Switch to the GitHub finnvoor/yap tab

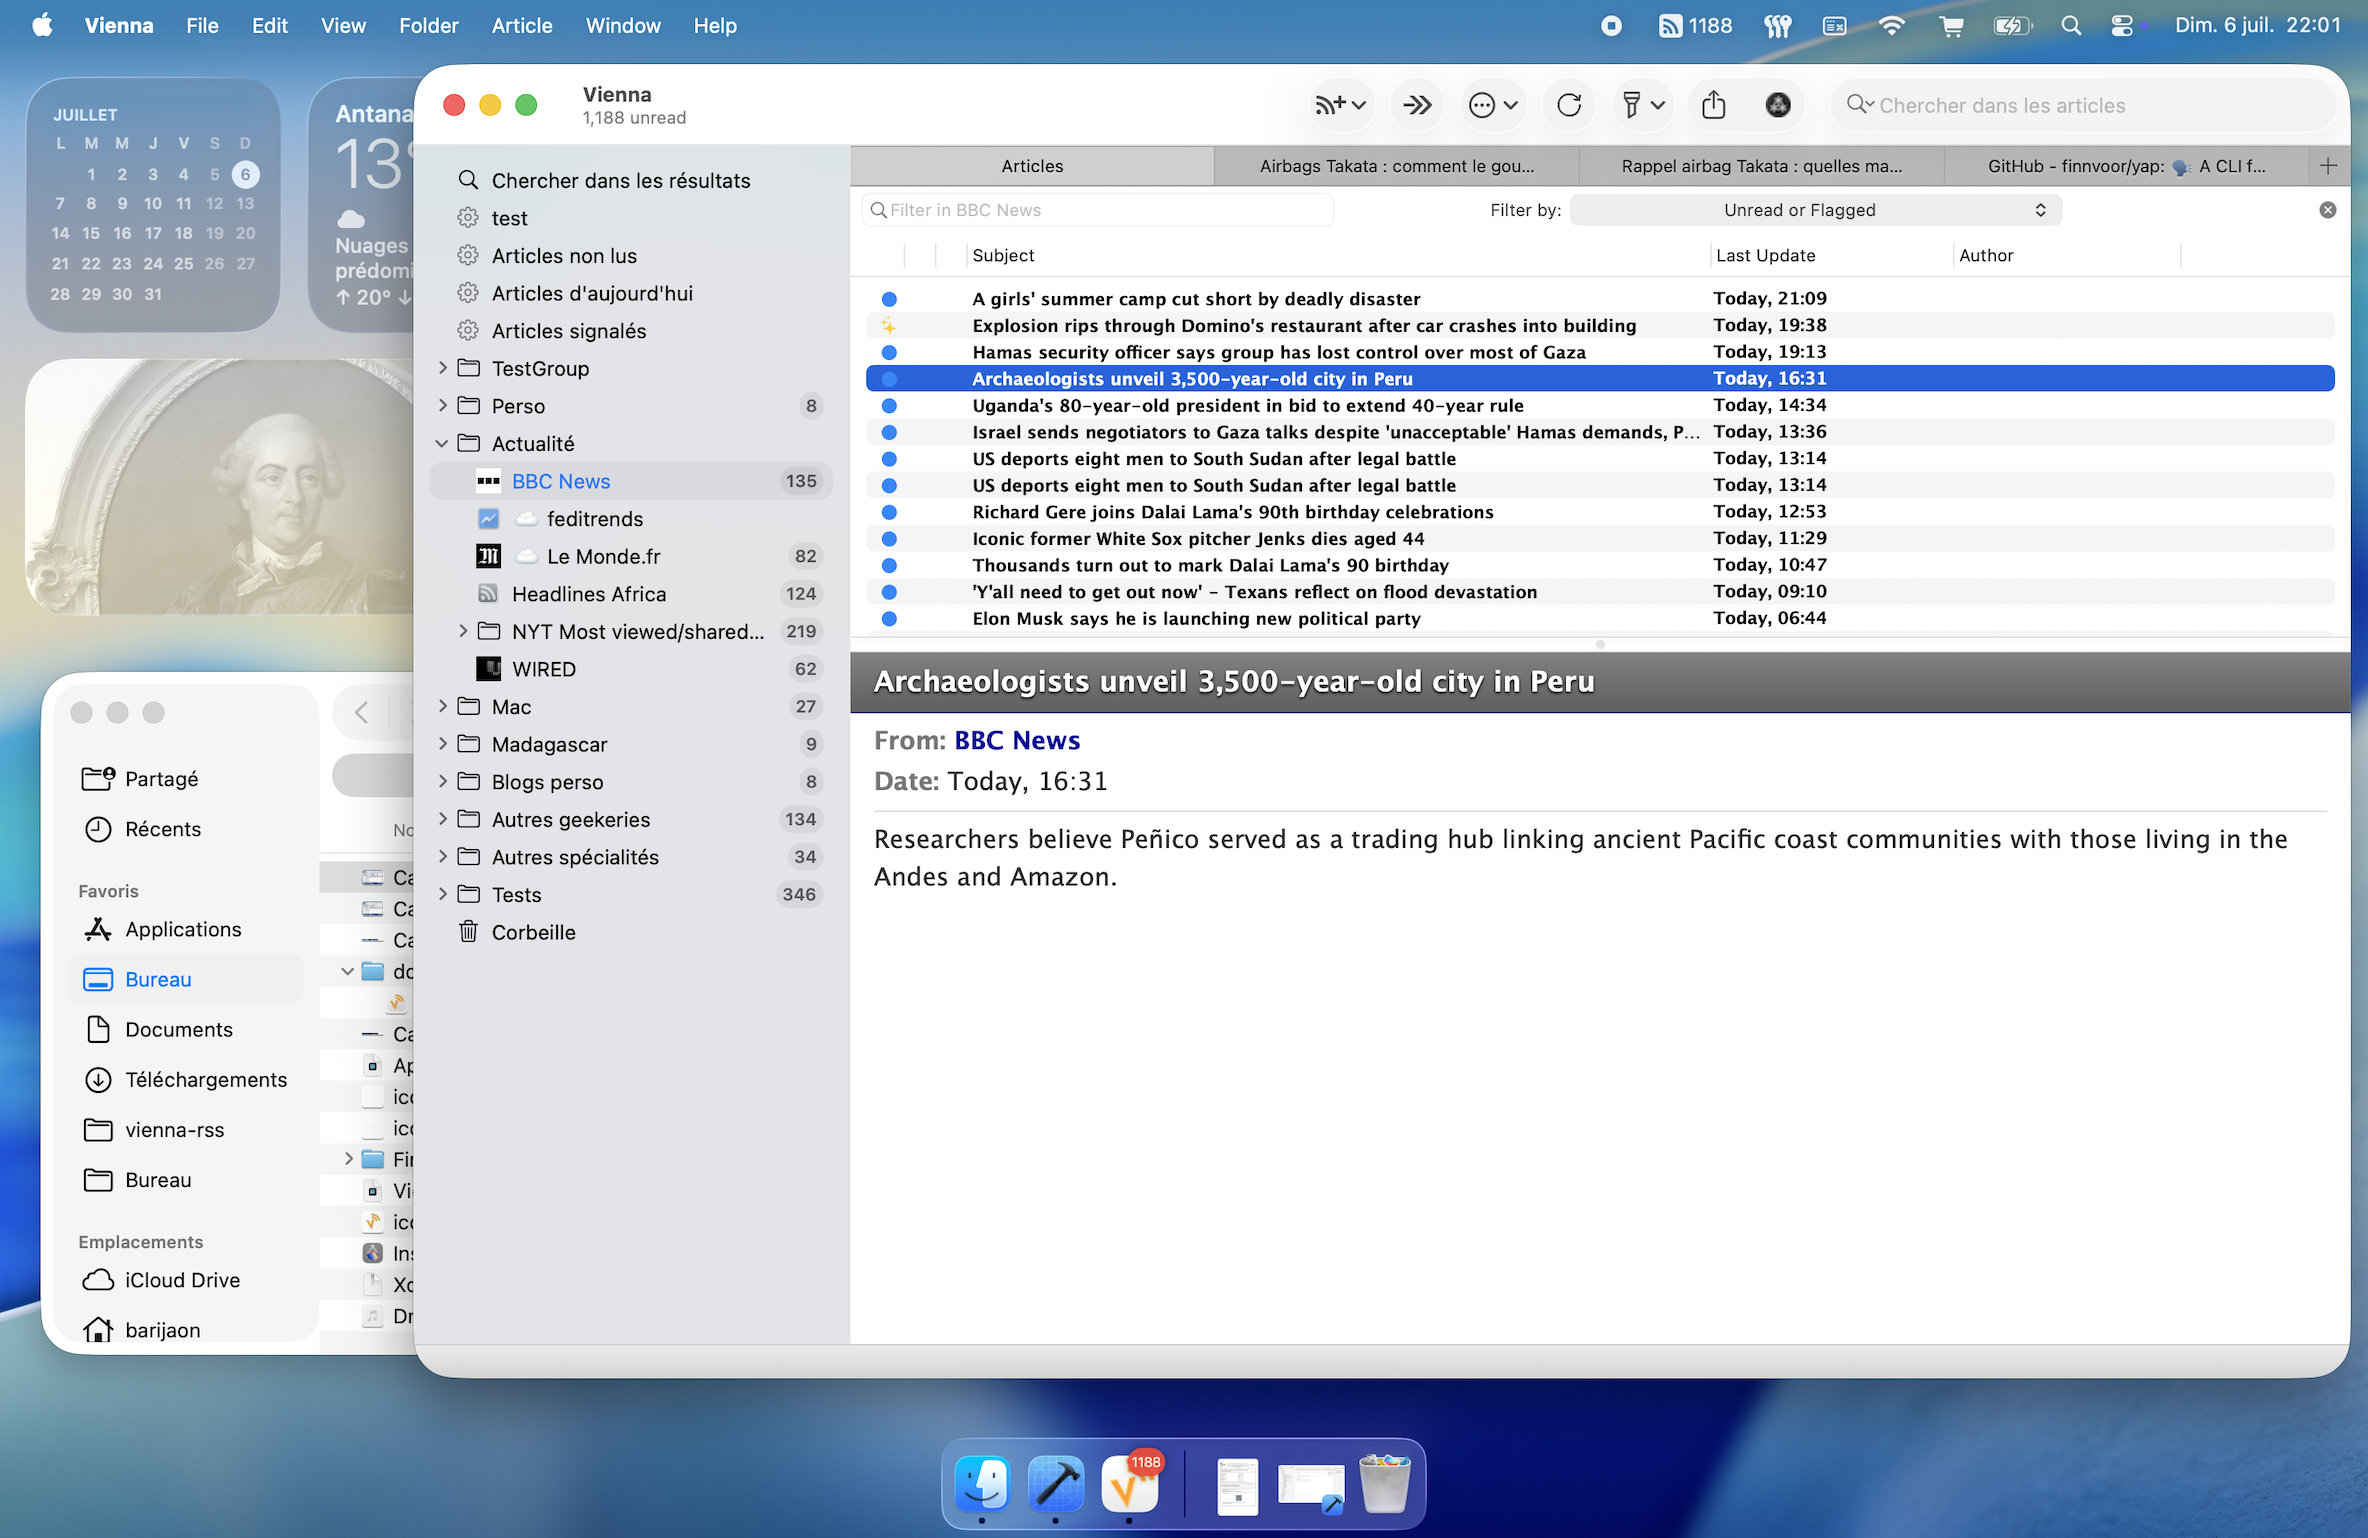tap(2126, 166)
